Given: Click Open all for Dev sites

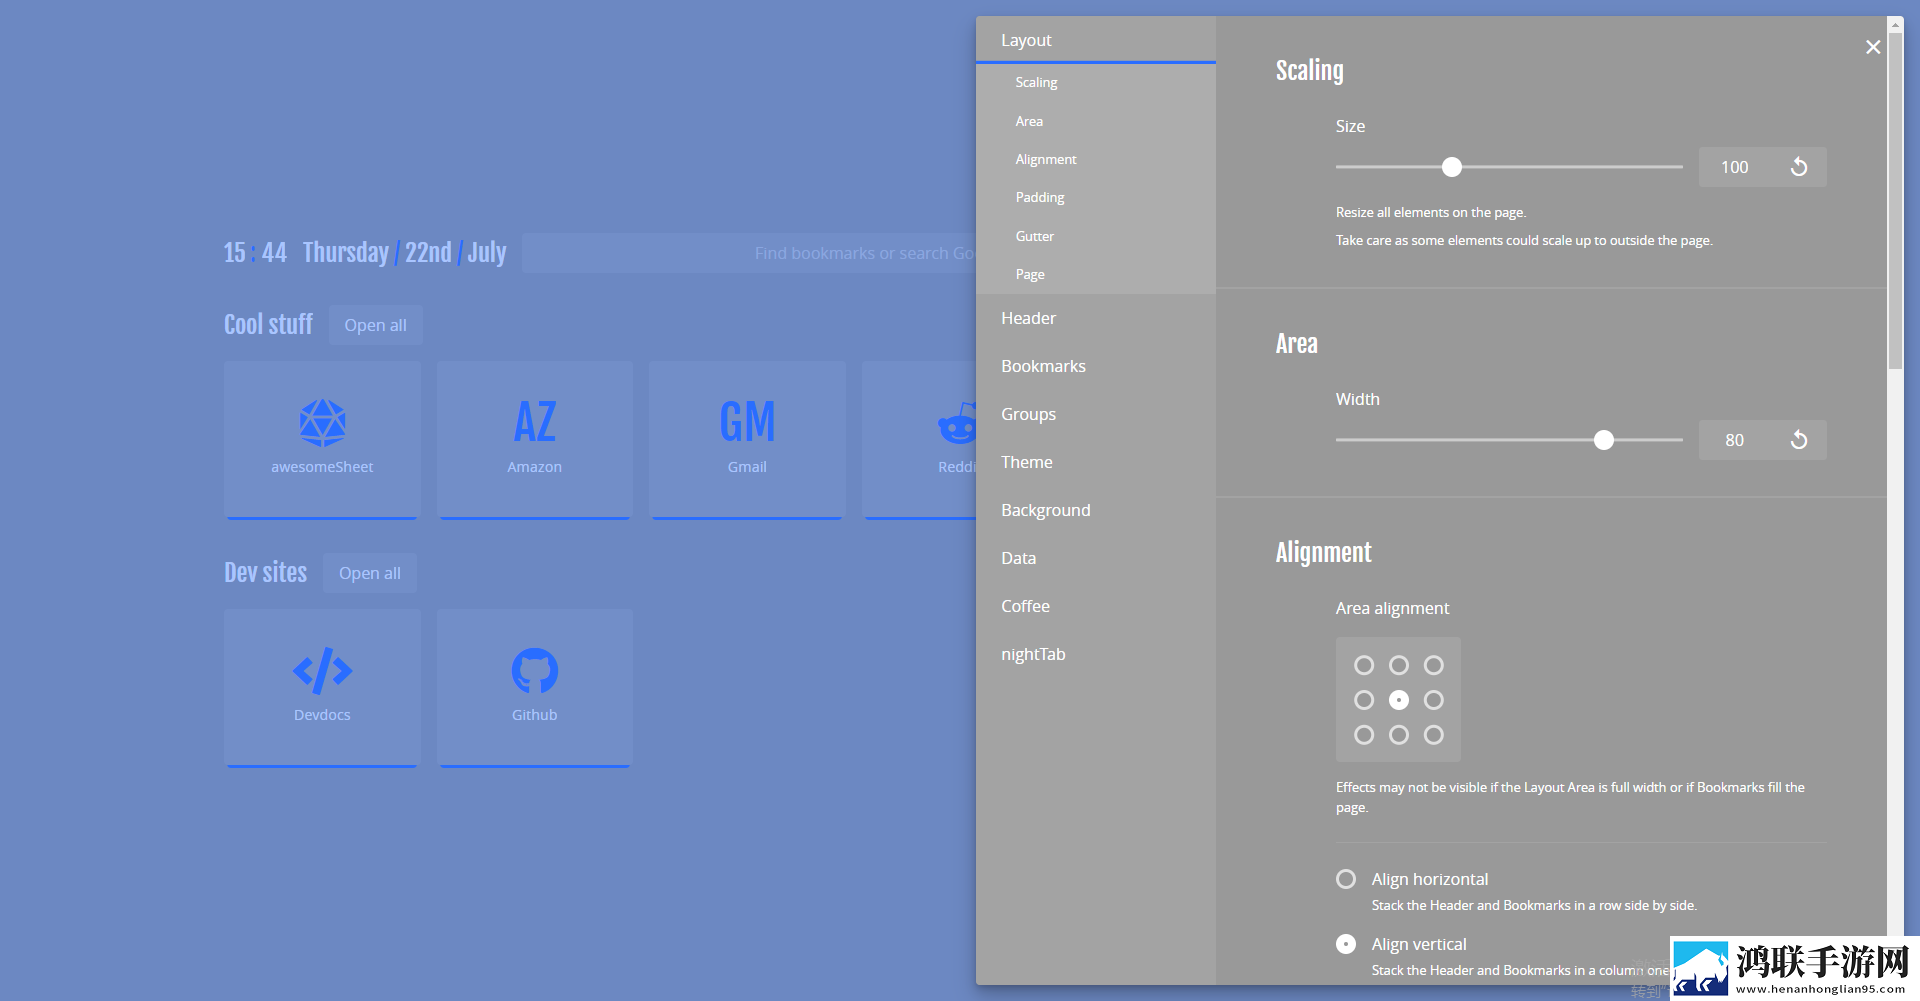Looking at the screenshot, I should [370, 573].
